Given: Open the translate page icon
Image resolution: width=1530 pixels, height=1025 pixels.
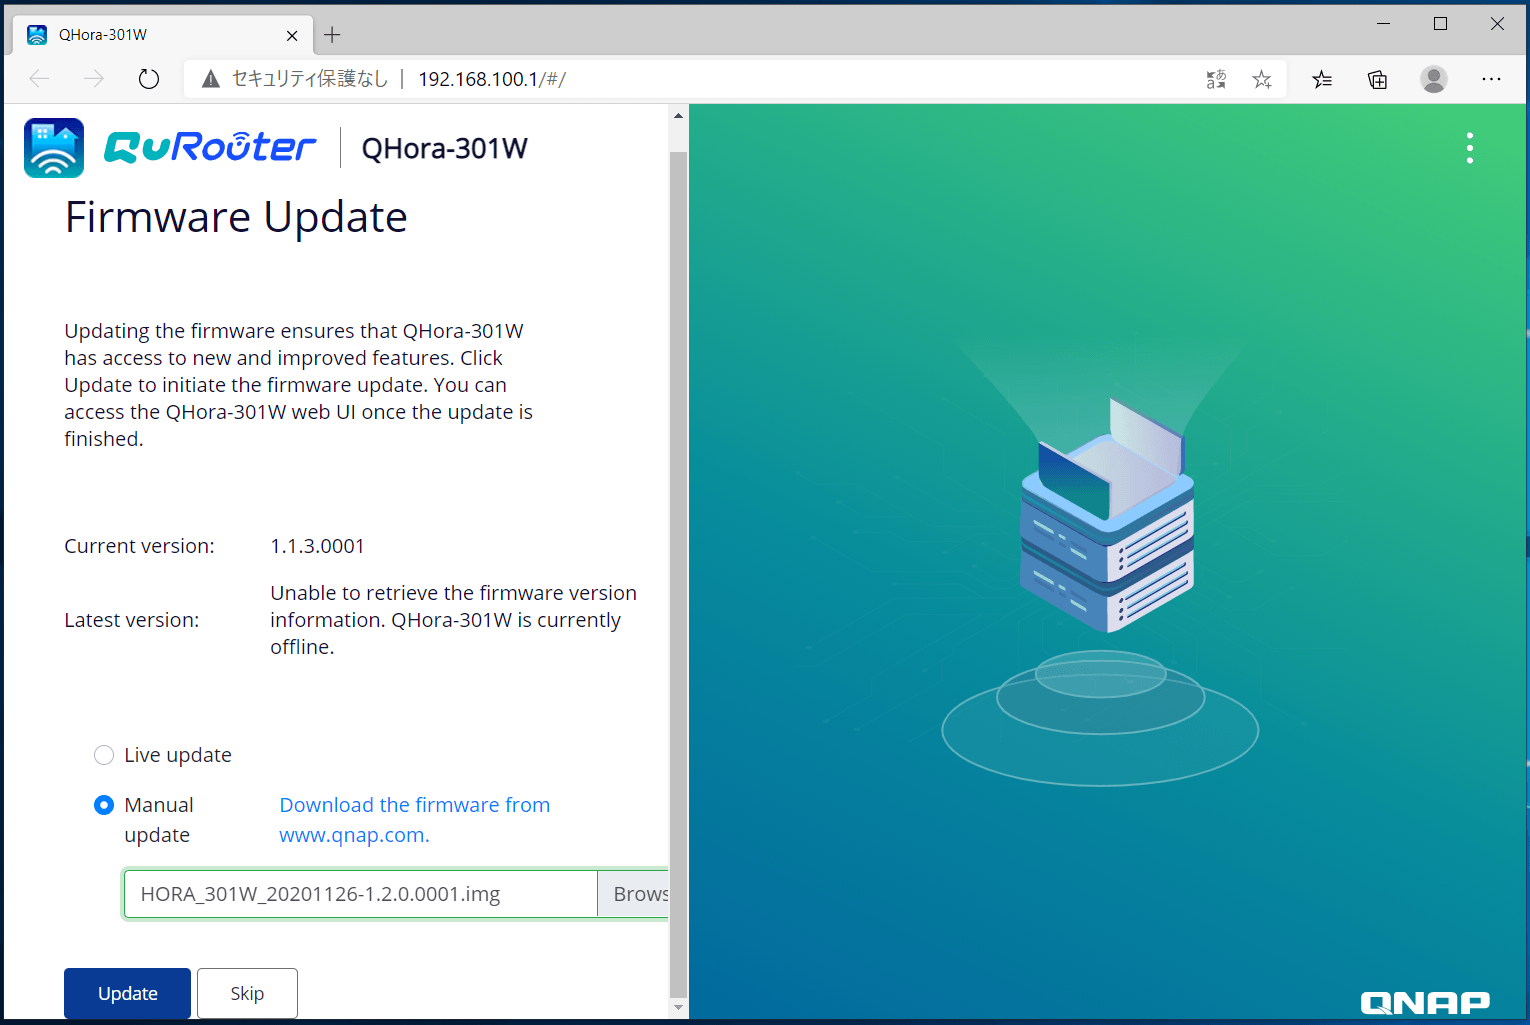Looking at the screenshot, I should (x=1216, y=79).
